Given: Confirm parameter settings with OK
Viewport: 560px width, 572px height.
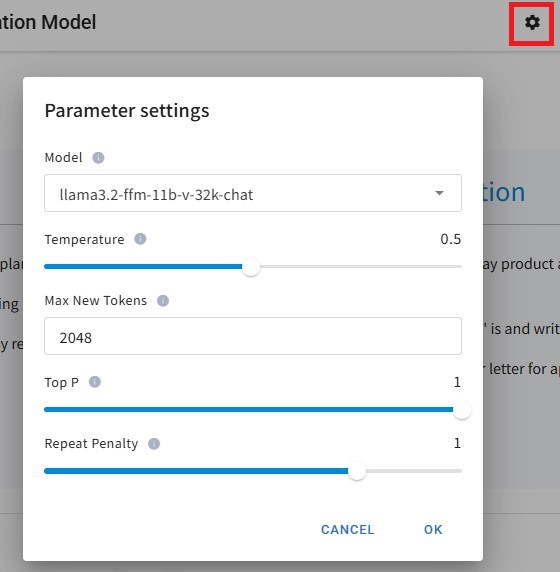Looking at the screenshot, I should [433, 530].
